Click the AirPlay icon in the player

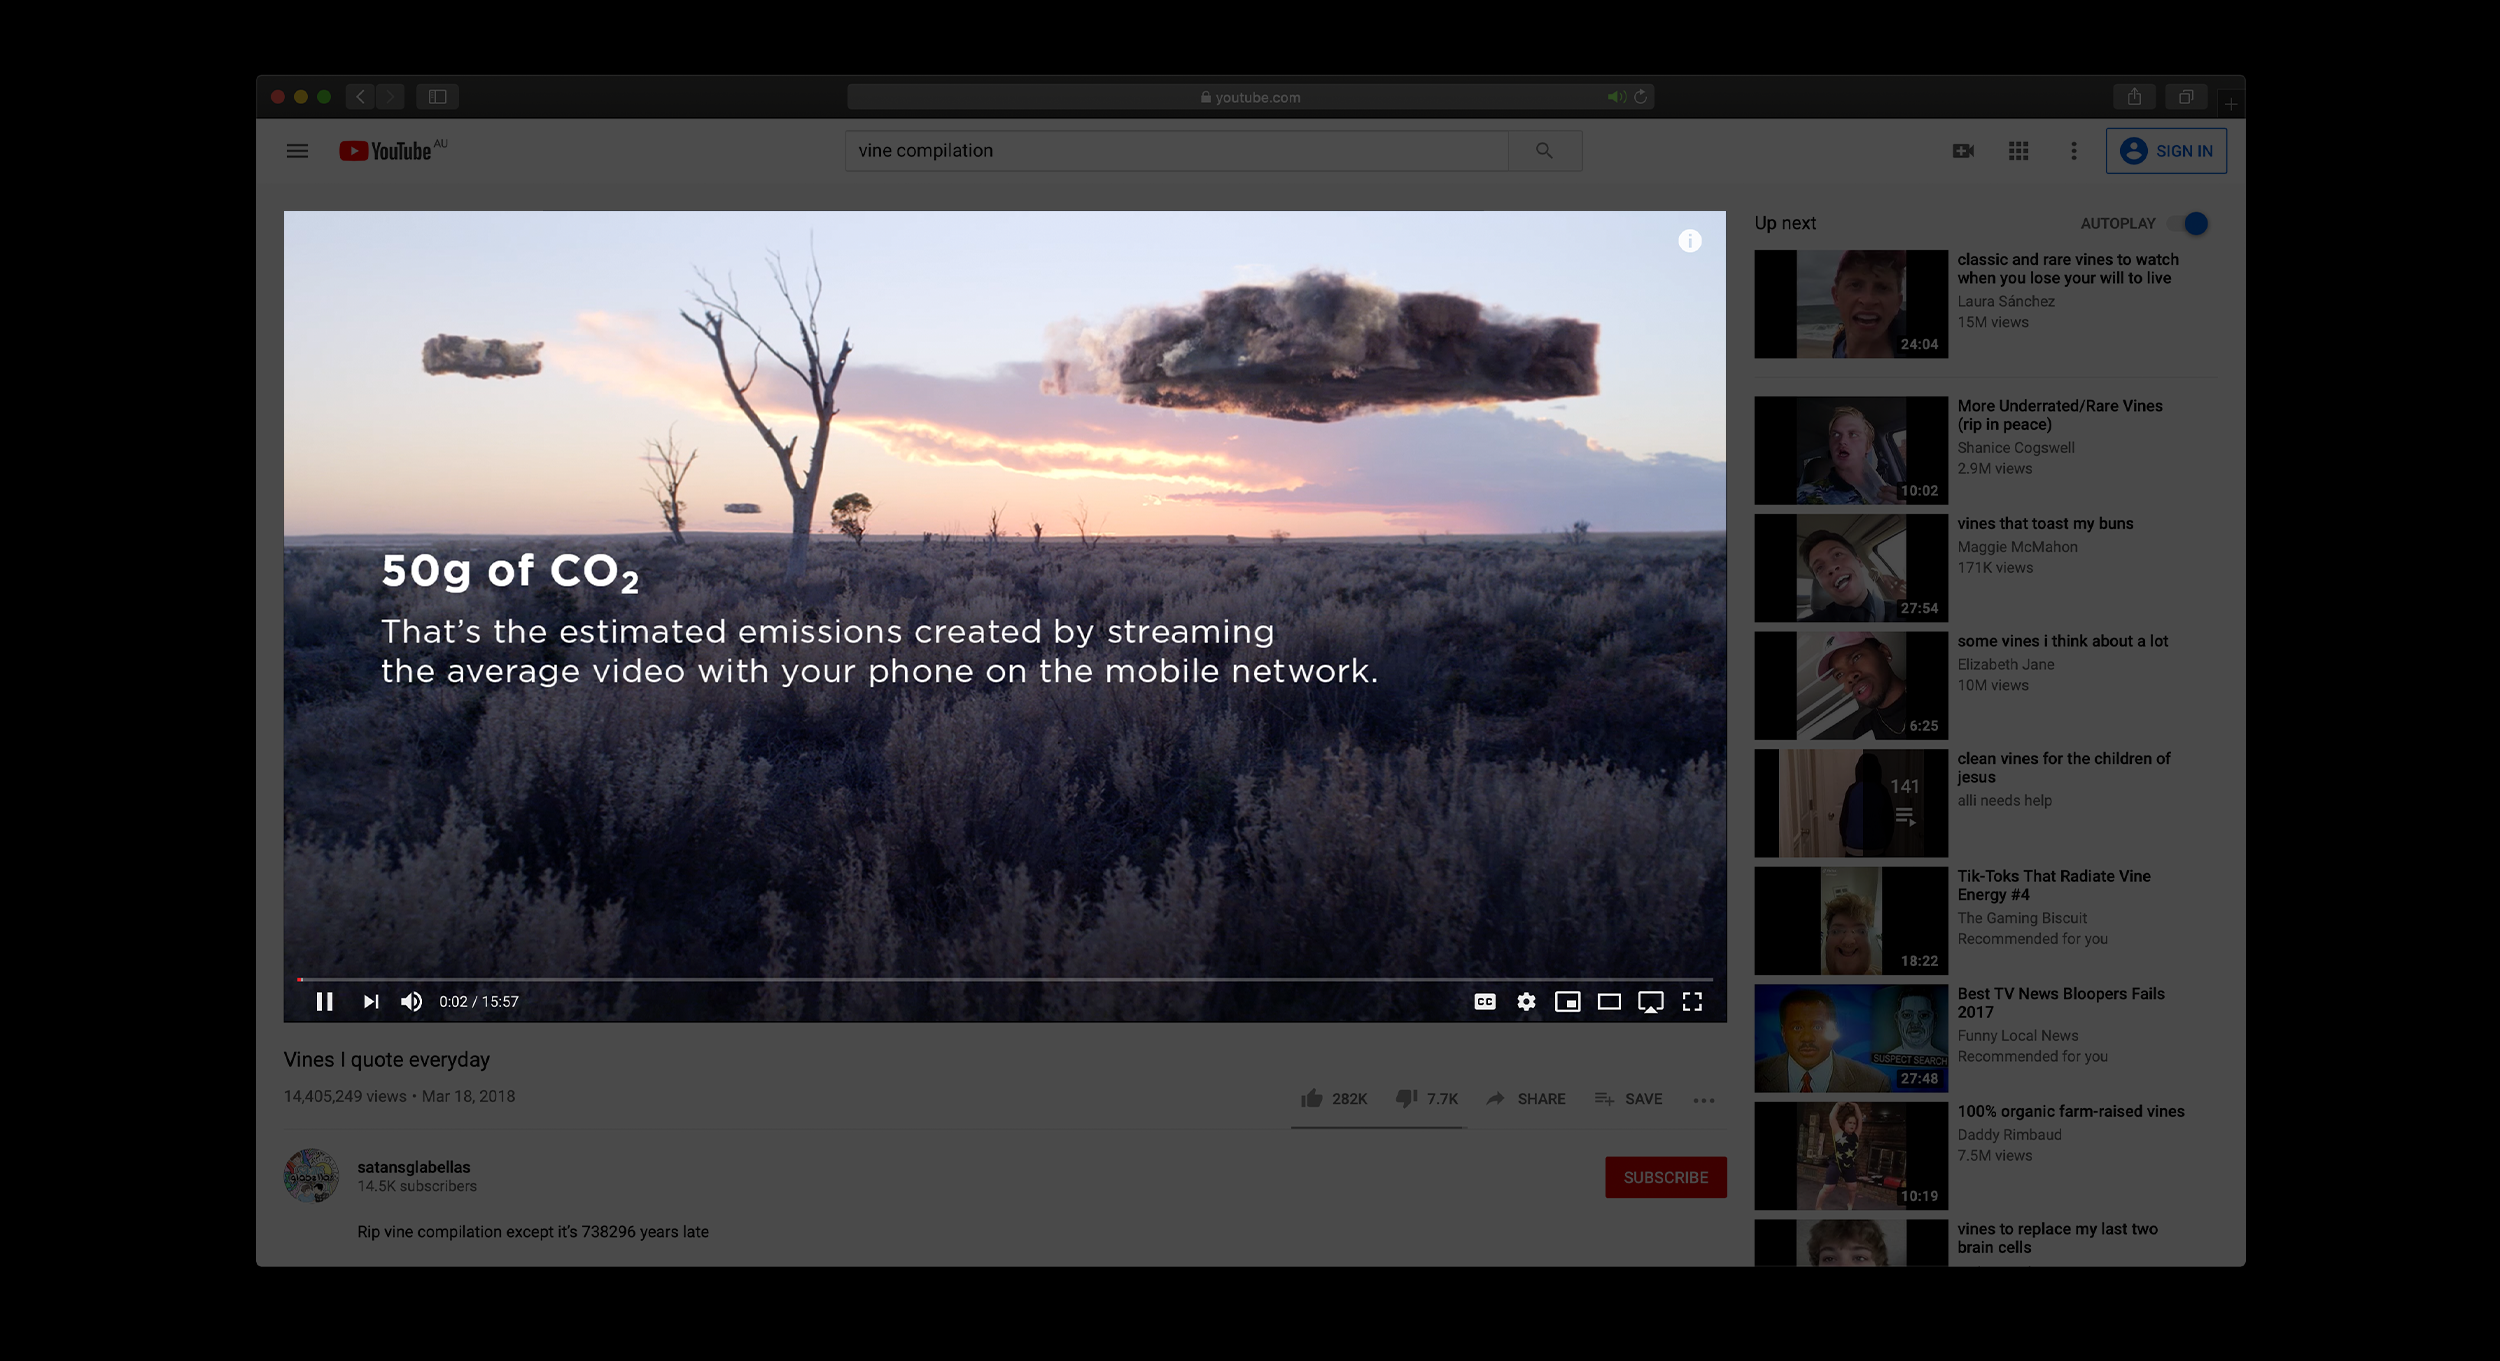[1651, 1001]
